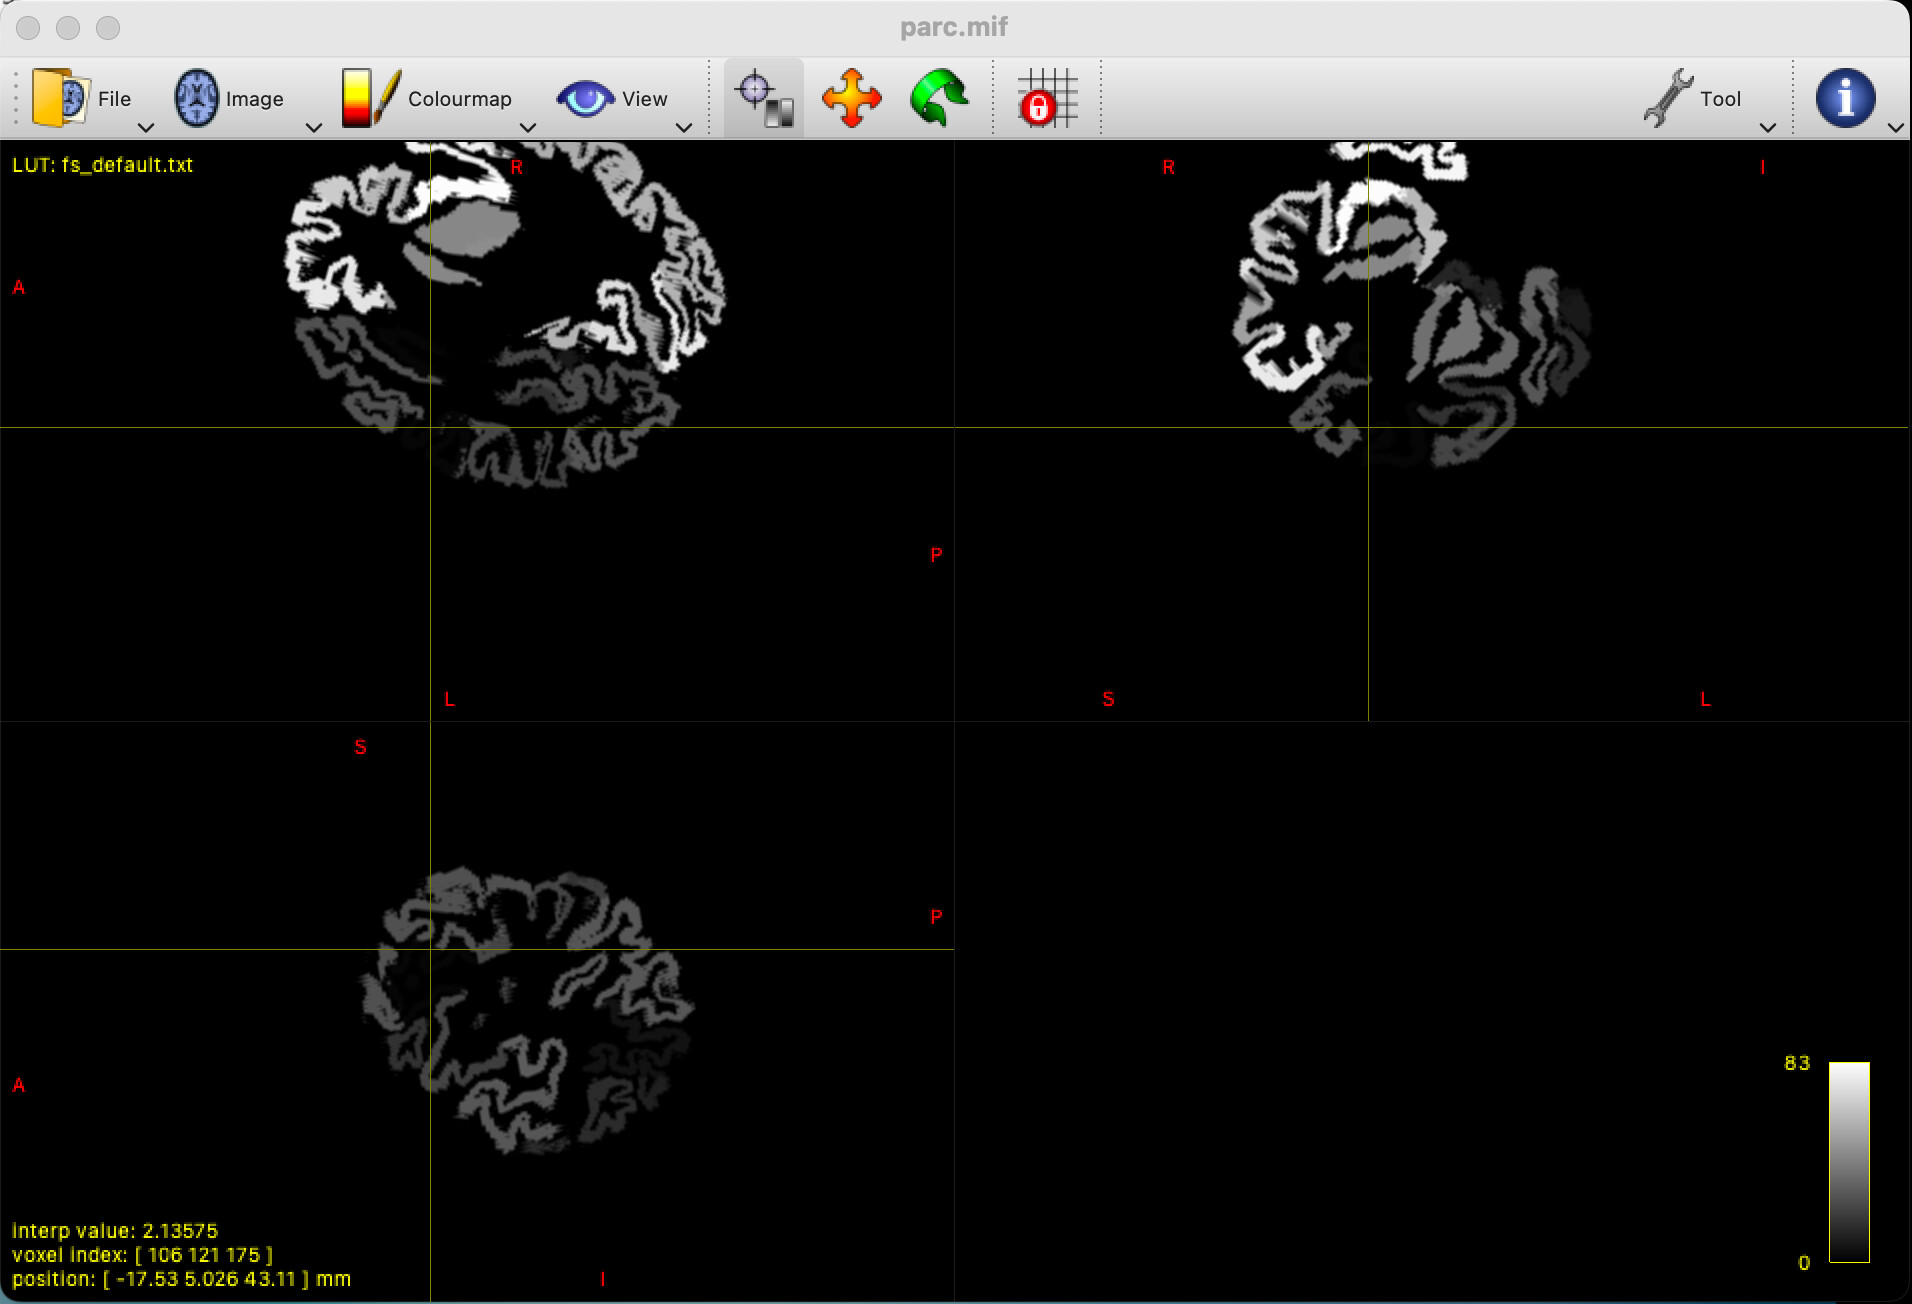Select the orange move arrows mode
Screen dimensions: 1912x1304
click(x=852, y=98)
